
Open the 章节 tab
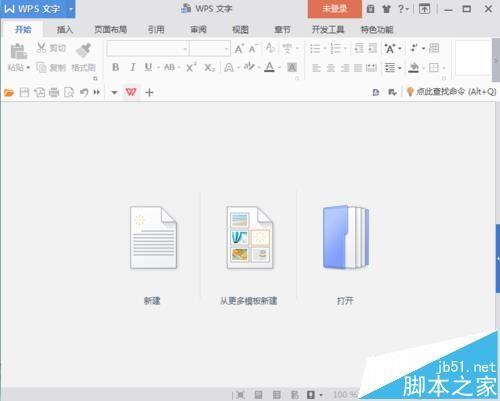282,30
